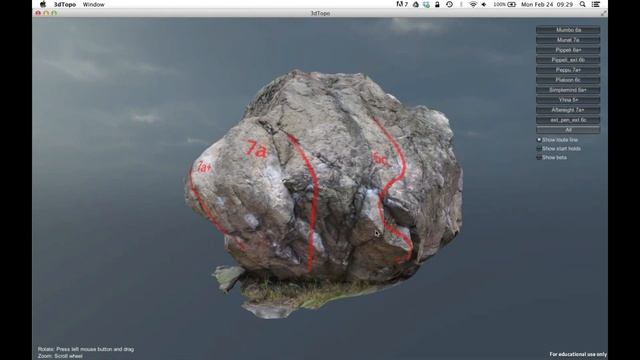
Task: Open the Window menu
Action: tap(93, 4)
